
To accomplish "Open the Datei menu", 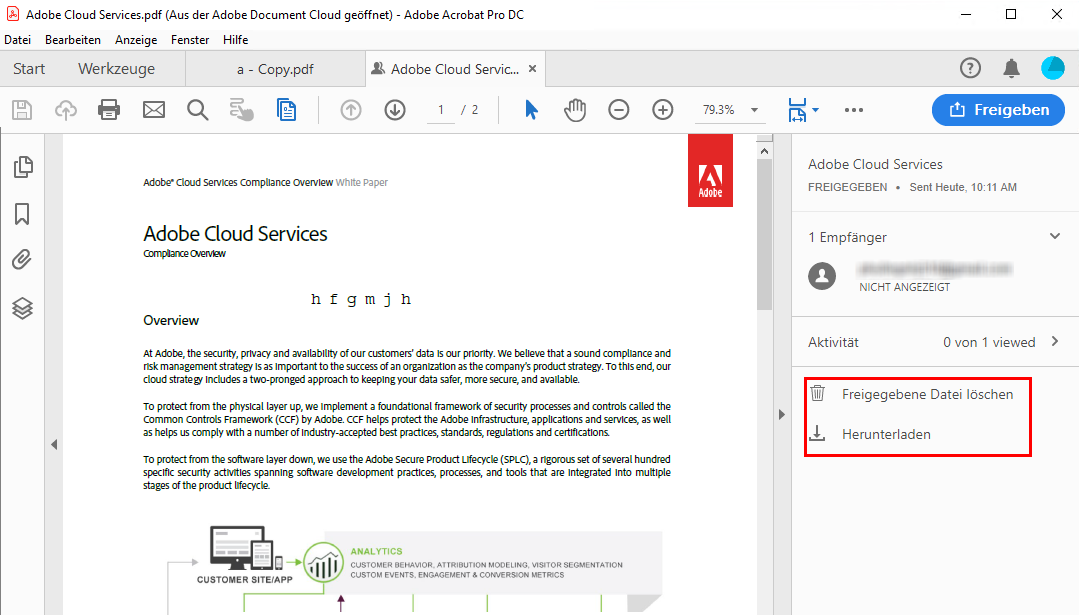I will 17,40.
